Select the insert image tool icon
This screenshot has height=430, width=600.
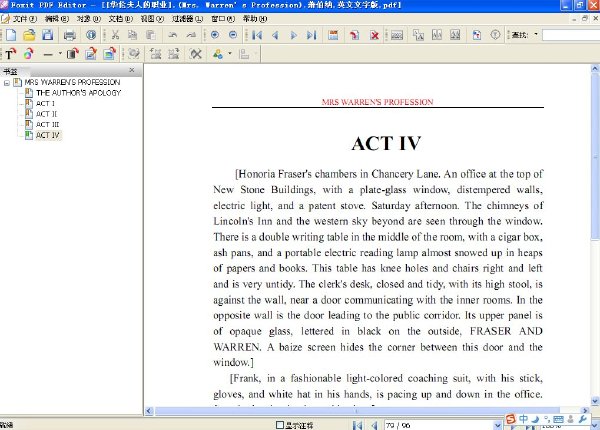(91, 54)
